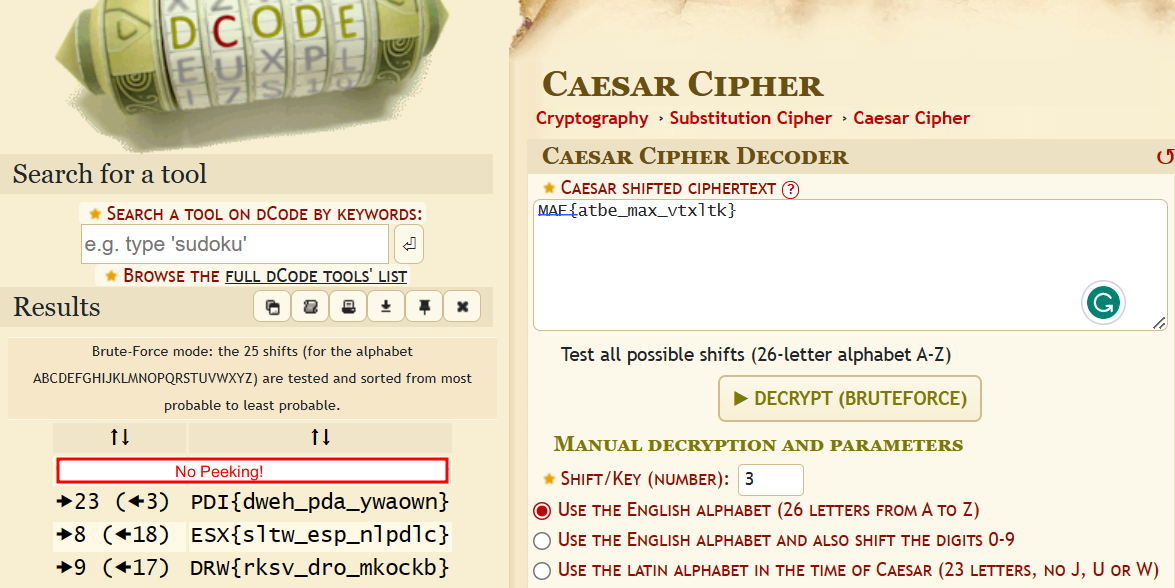Click the Results heading
The image size is (1175, 588).
click(57, 307)
